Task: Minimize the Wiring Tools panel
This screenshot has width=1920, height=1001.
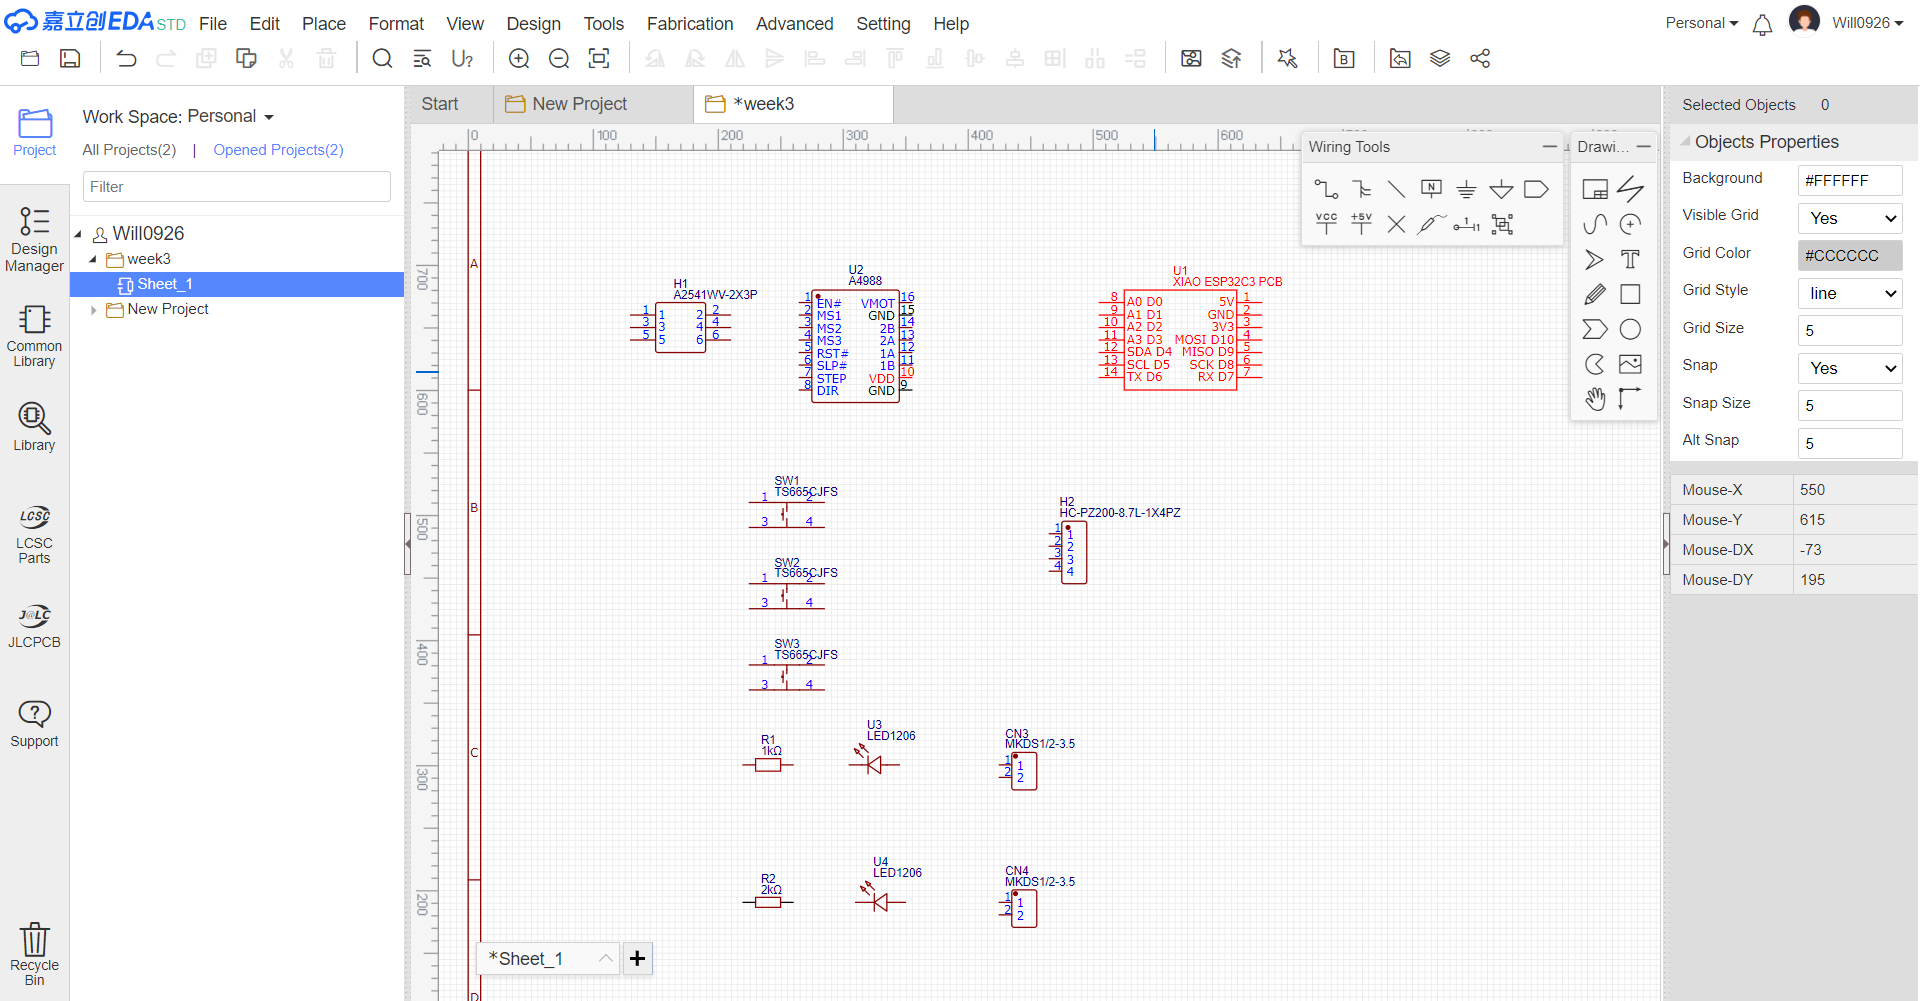Action: [1549, 147]
